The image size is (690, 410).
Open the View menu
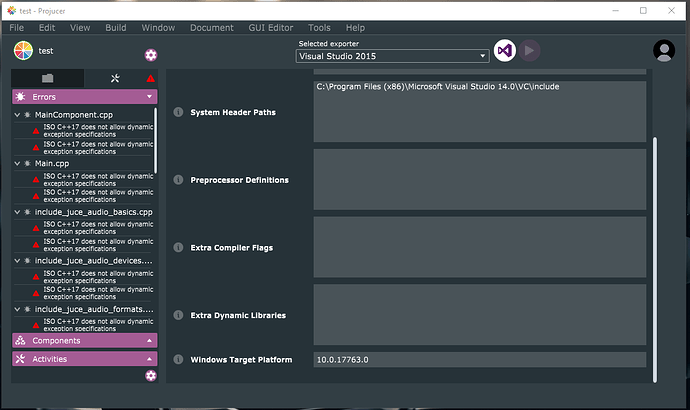(80, 28)
